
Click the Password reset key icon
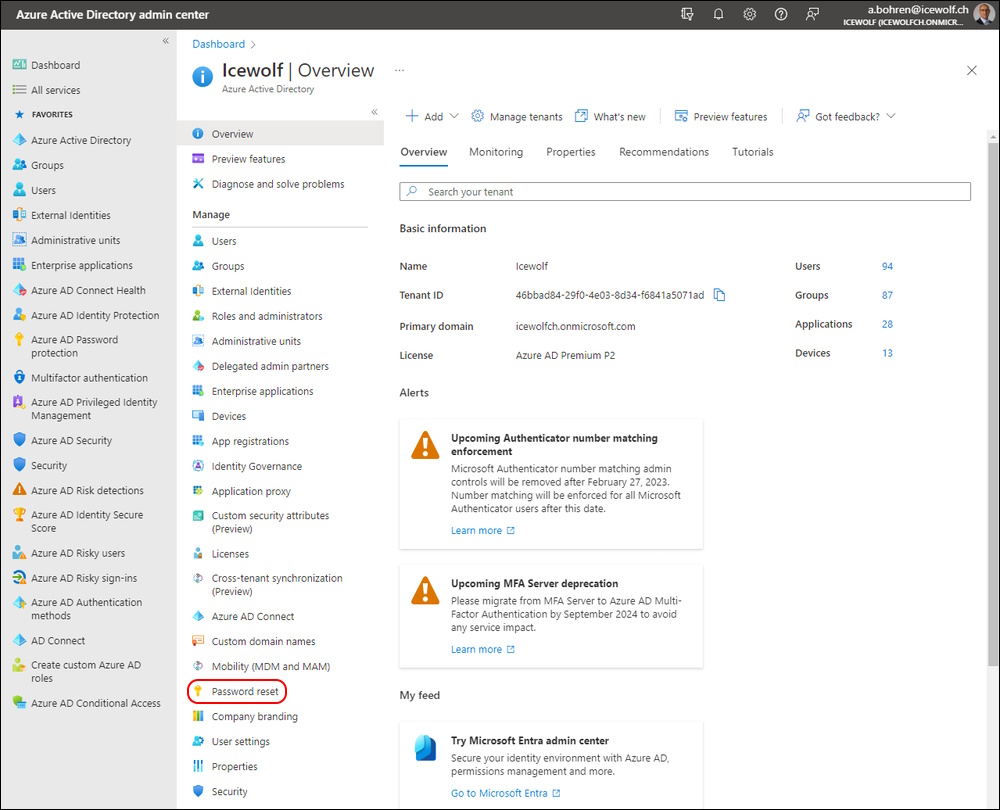coord(198,691)
